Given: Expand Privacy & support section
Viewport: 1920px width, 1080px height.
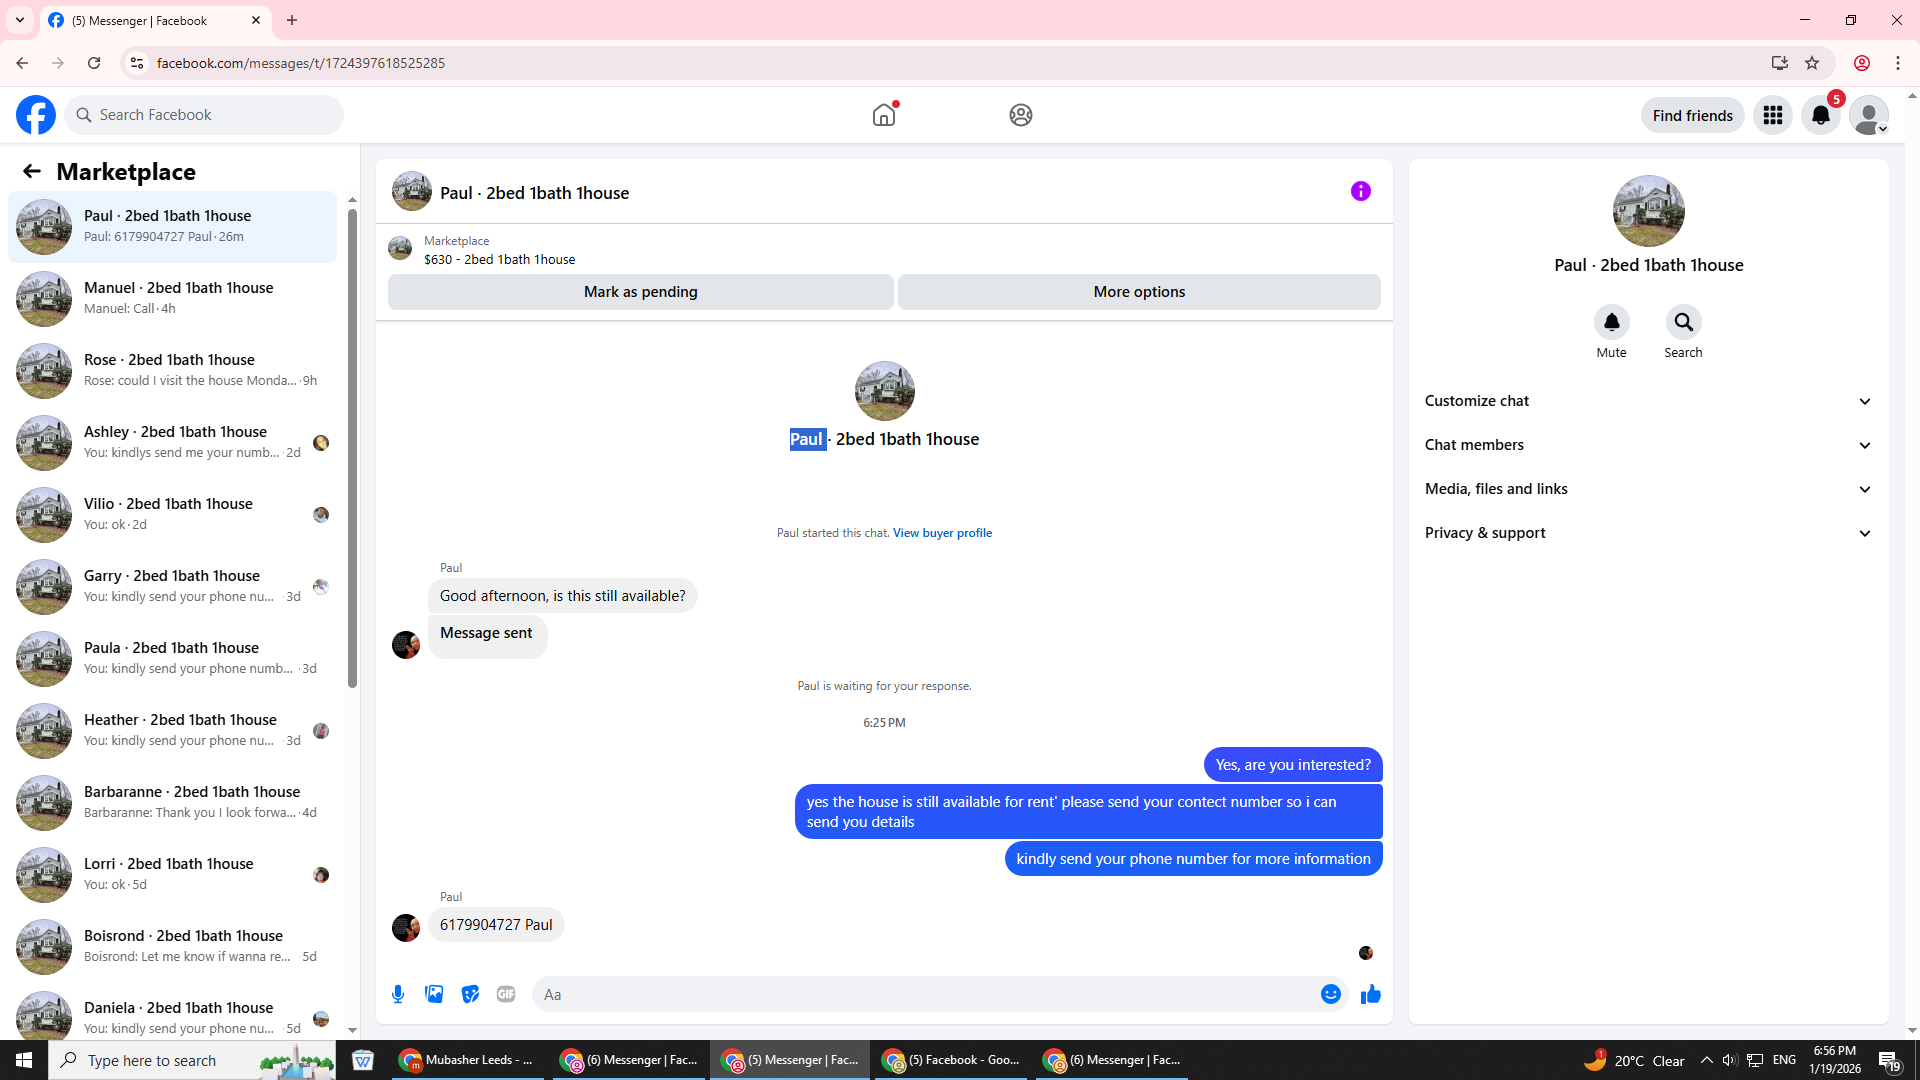Looking at the screenshot, I should tap(1648, 533).
